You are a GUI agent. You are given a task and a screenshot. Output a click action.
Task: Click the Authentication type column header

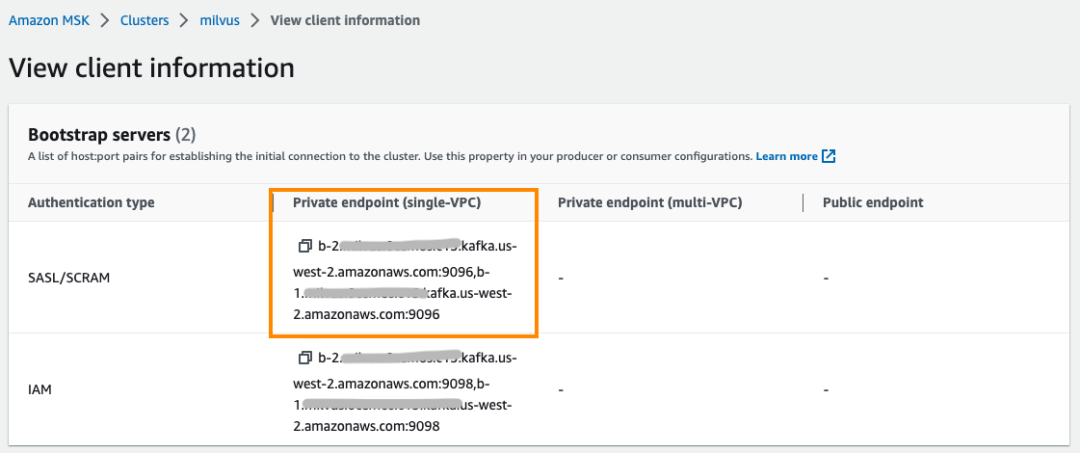[x=91, y=202]
